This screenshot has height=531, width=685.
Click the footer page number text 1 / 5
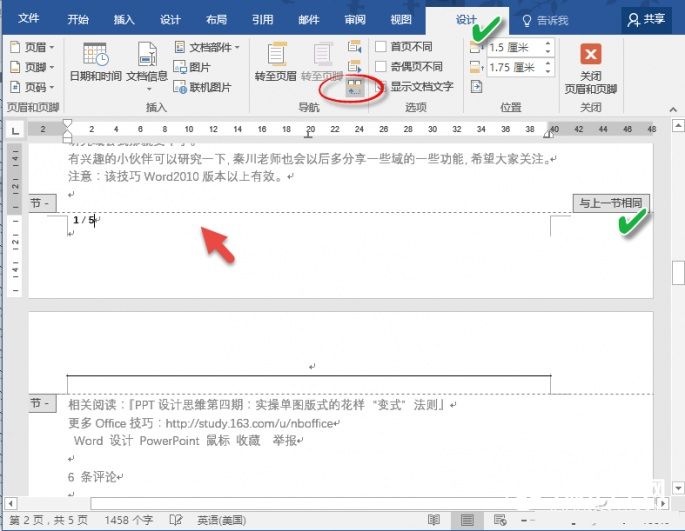pyautogui.click(x=84, y=220)
